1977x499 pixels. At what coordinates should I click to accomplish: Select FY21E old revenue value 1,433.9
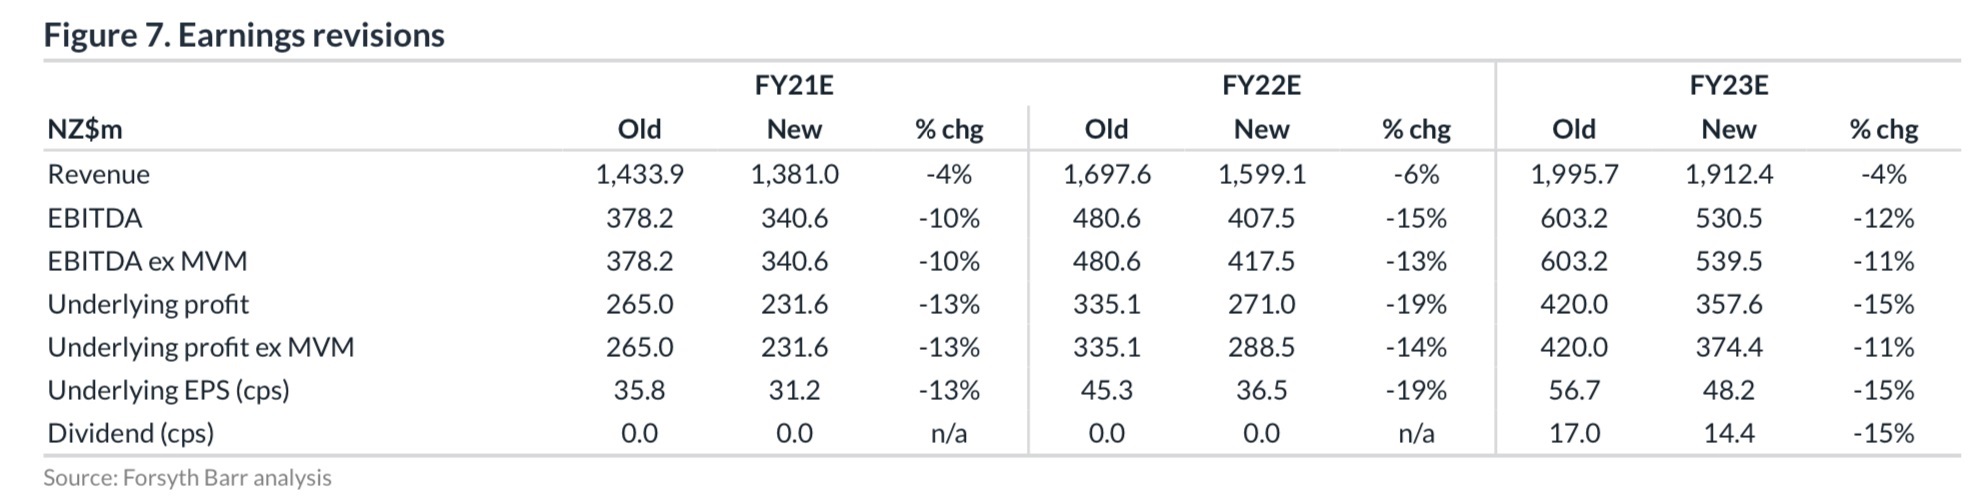(639, 174)
